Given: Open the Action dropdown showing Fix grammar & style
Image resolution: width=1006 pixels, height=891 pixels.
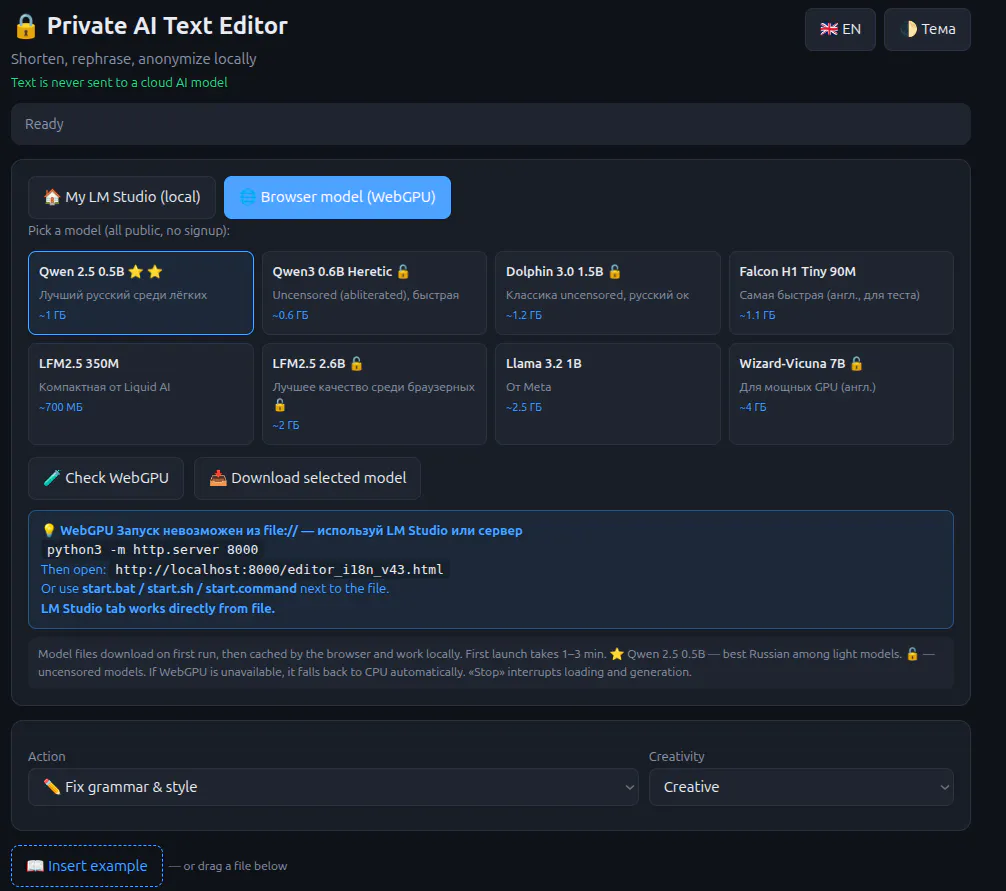Looking at the screenshot, I should pos(333,787).
